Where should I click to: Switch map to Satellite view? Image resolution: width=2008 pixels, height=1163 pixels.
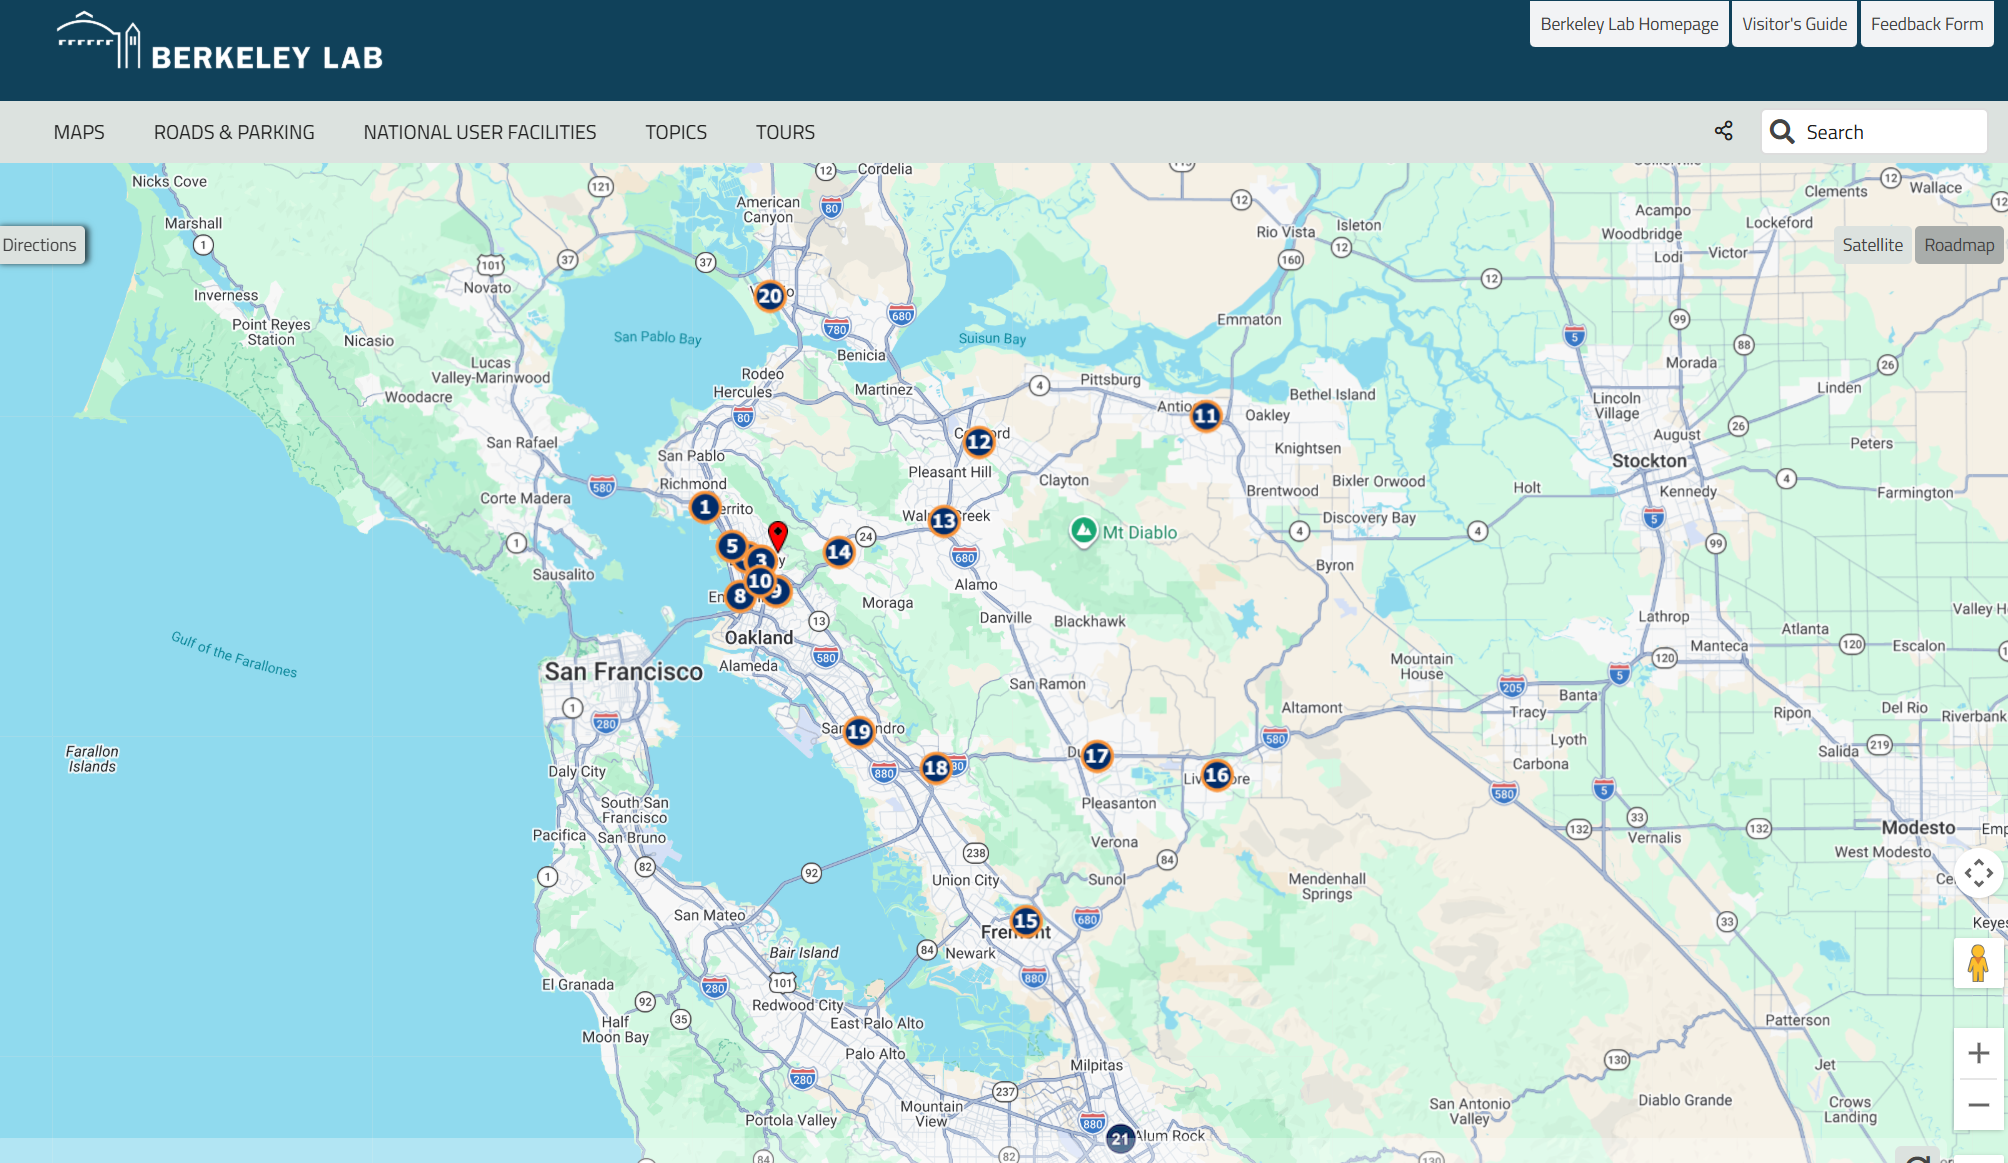pyautogui.click(x=1872, y=245)
